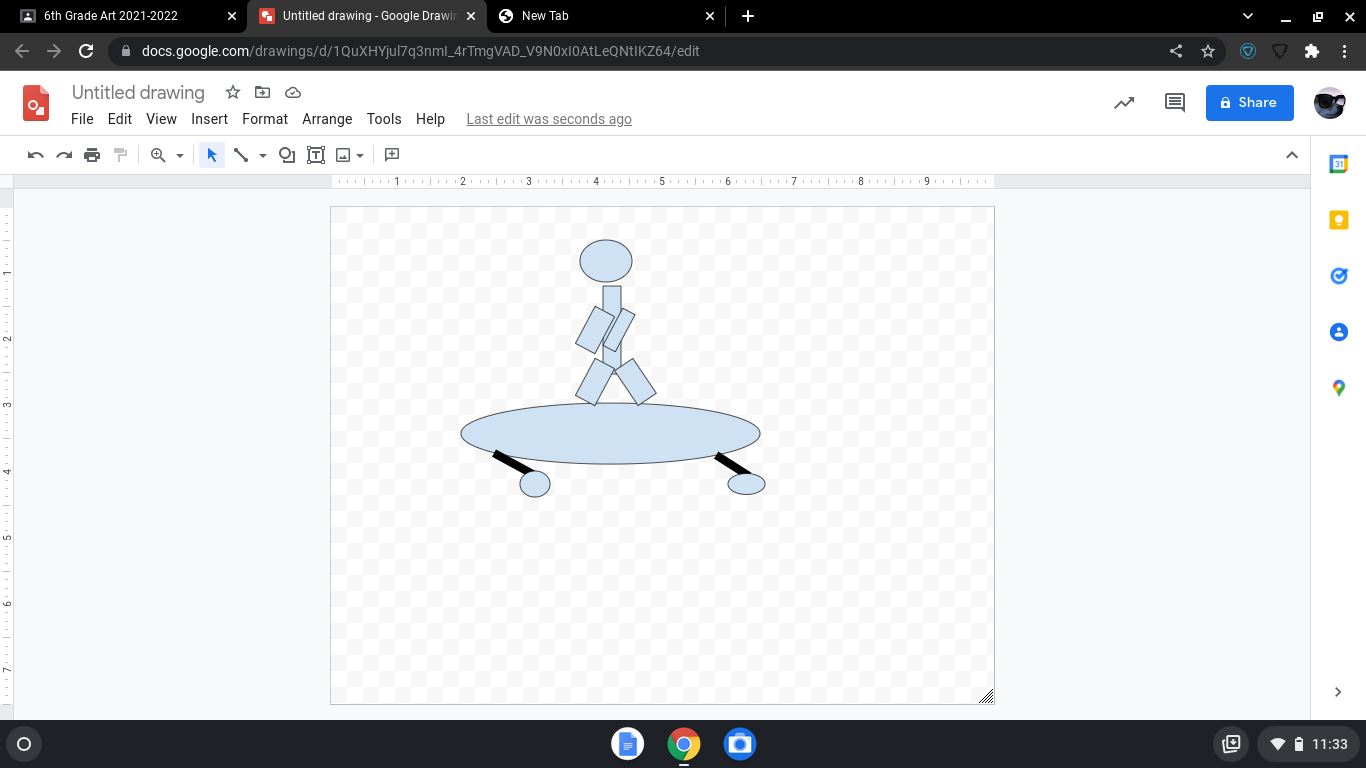The height and width of the screenshot is (768, 1366).
Task: Hide the menus with collapse arrow
Action: coord(1291,155)
